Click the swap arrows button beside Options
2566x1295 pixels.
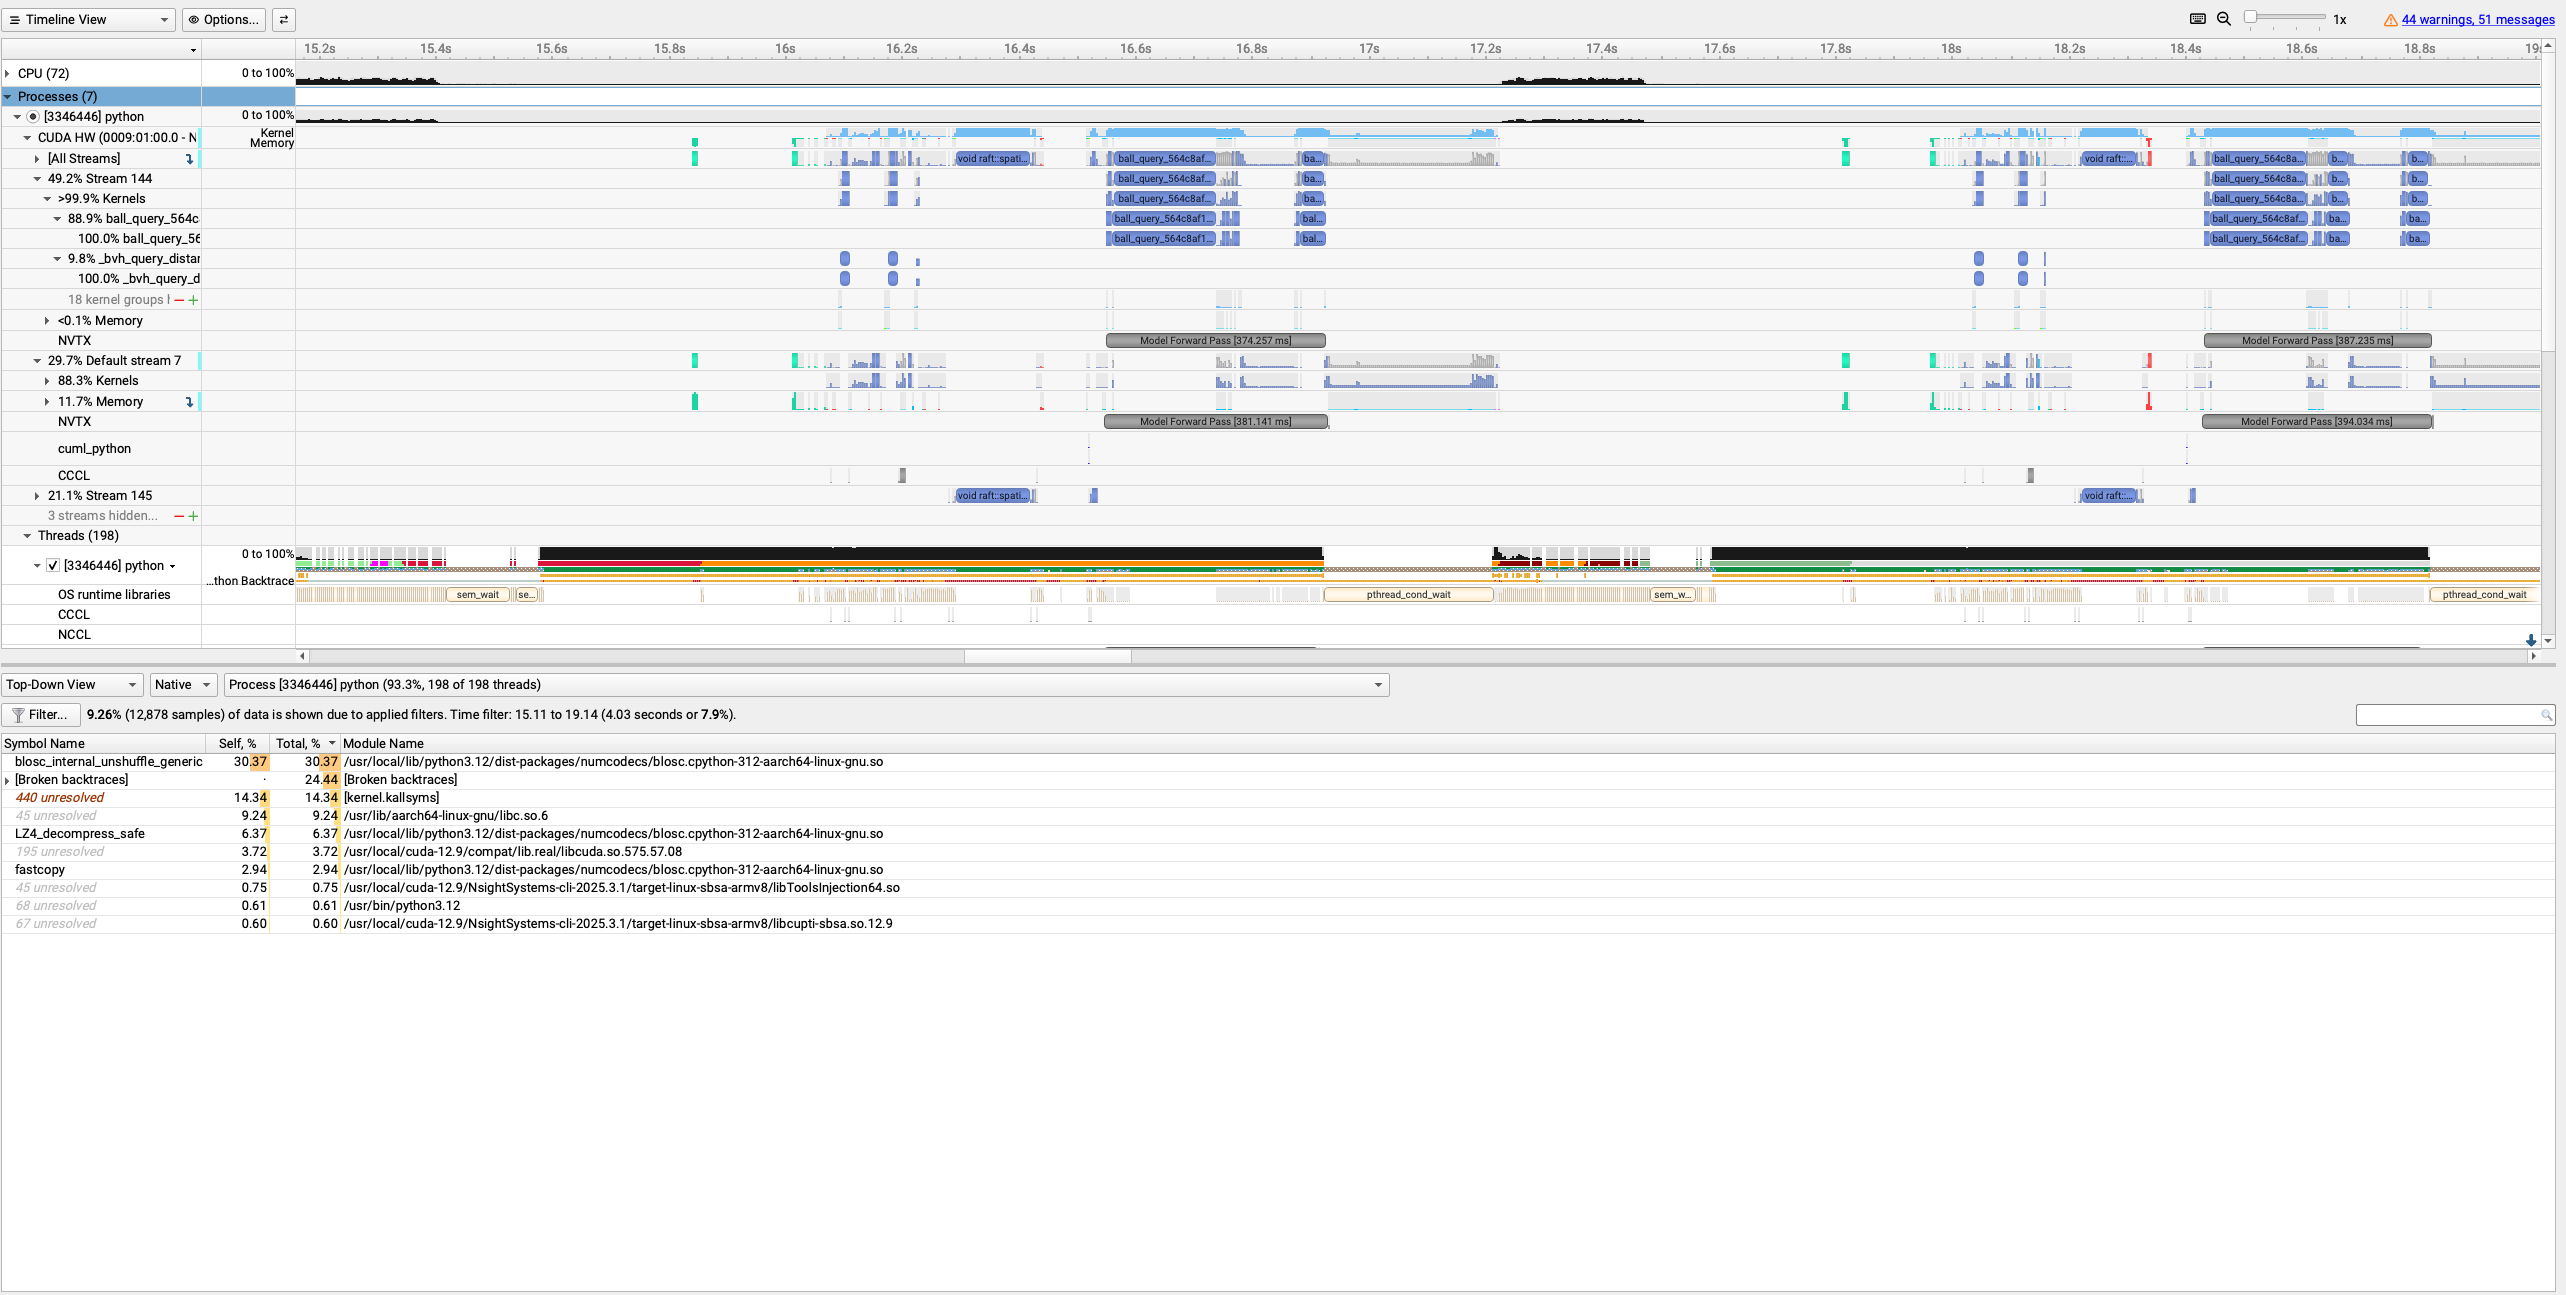pos(284,19)
